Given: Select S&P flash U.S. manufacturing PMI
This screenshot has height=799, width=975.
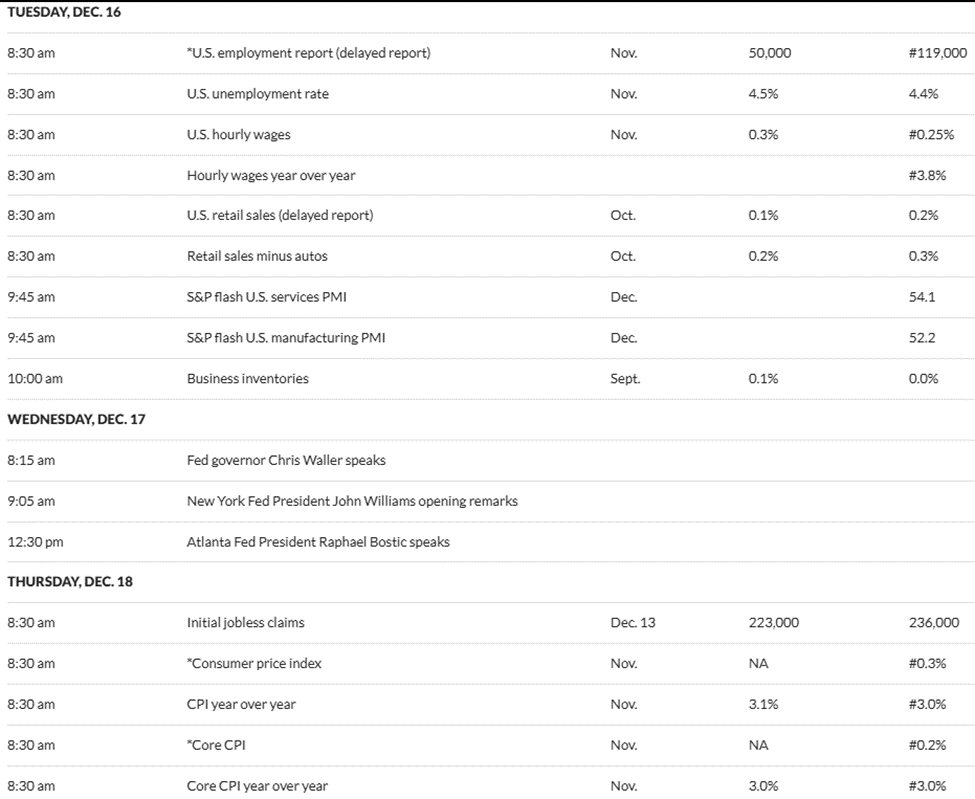Looking at the screenshot, I should [x=285, y=338].
